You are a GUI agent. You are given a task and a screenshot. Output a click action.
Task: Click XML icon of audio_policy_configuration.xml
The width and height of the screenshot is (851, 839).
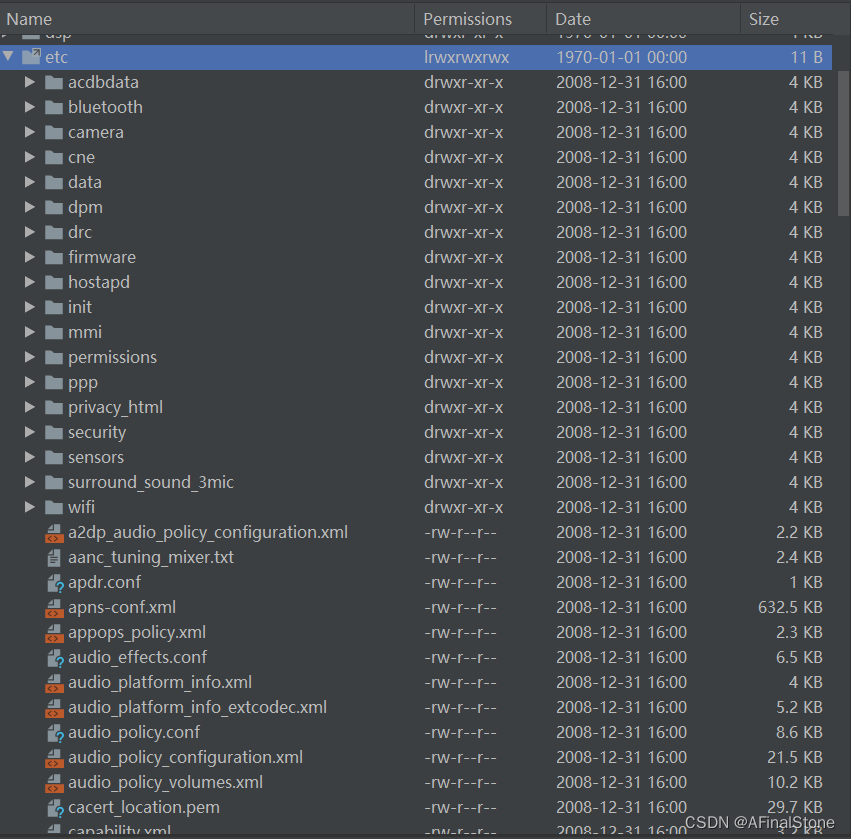point(54,758)
